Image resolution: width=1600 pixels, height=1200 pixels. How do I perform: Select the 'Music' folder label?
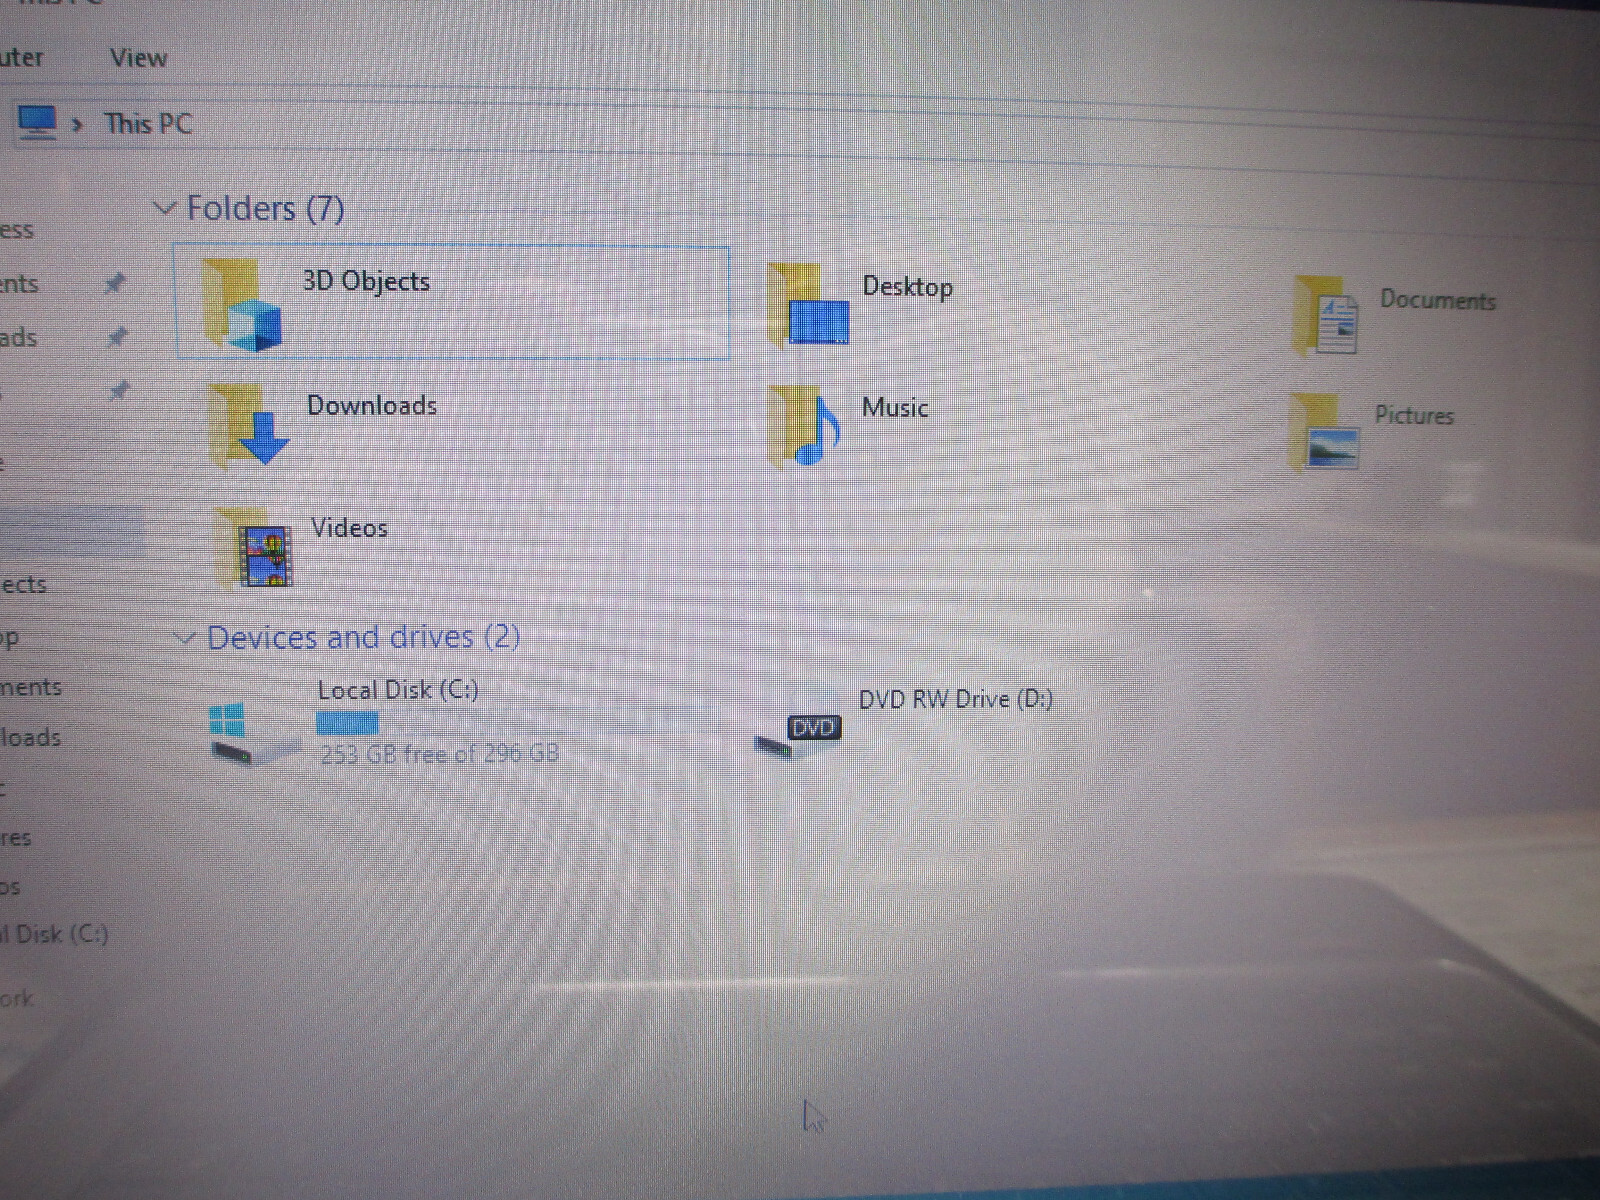click(895, 407)
